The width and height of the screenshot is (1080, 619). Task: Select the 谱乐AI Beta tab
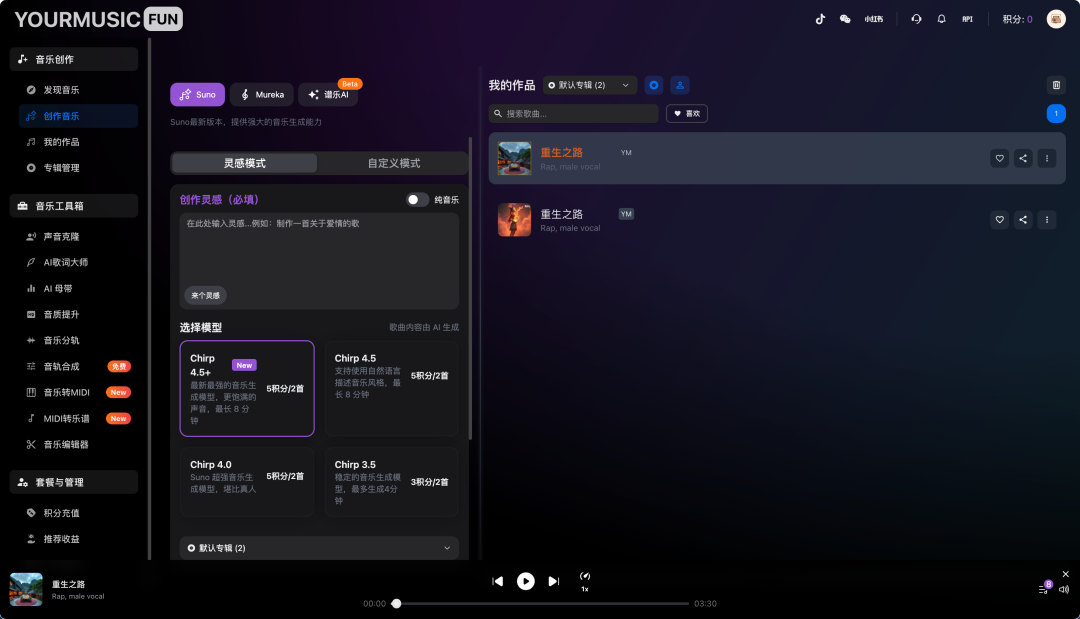329,94
